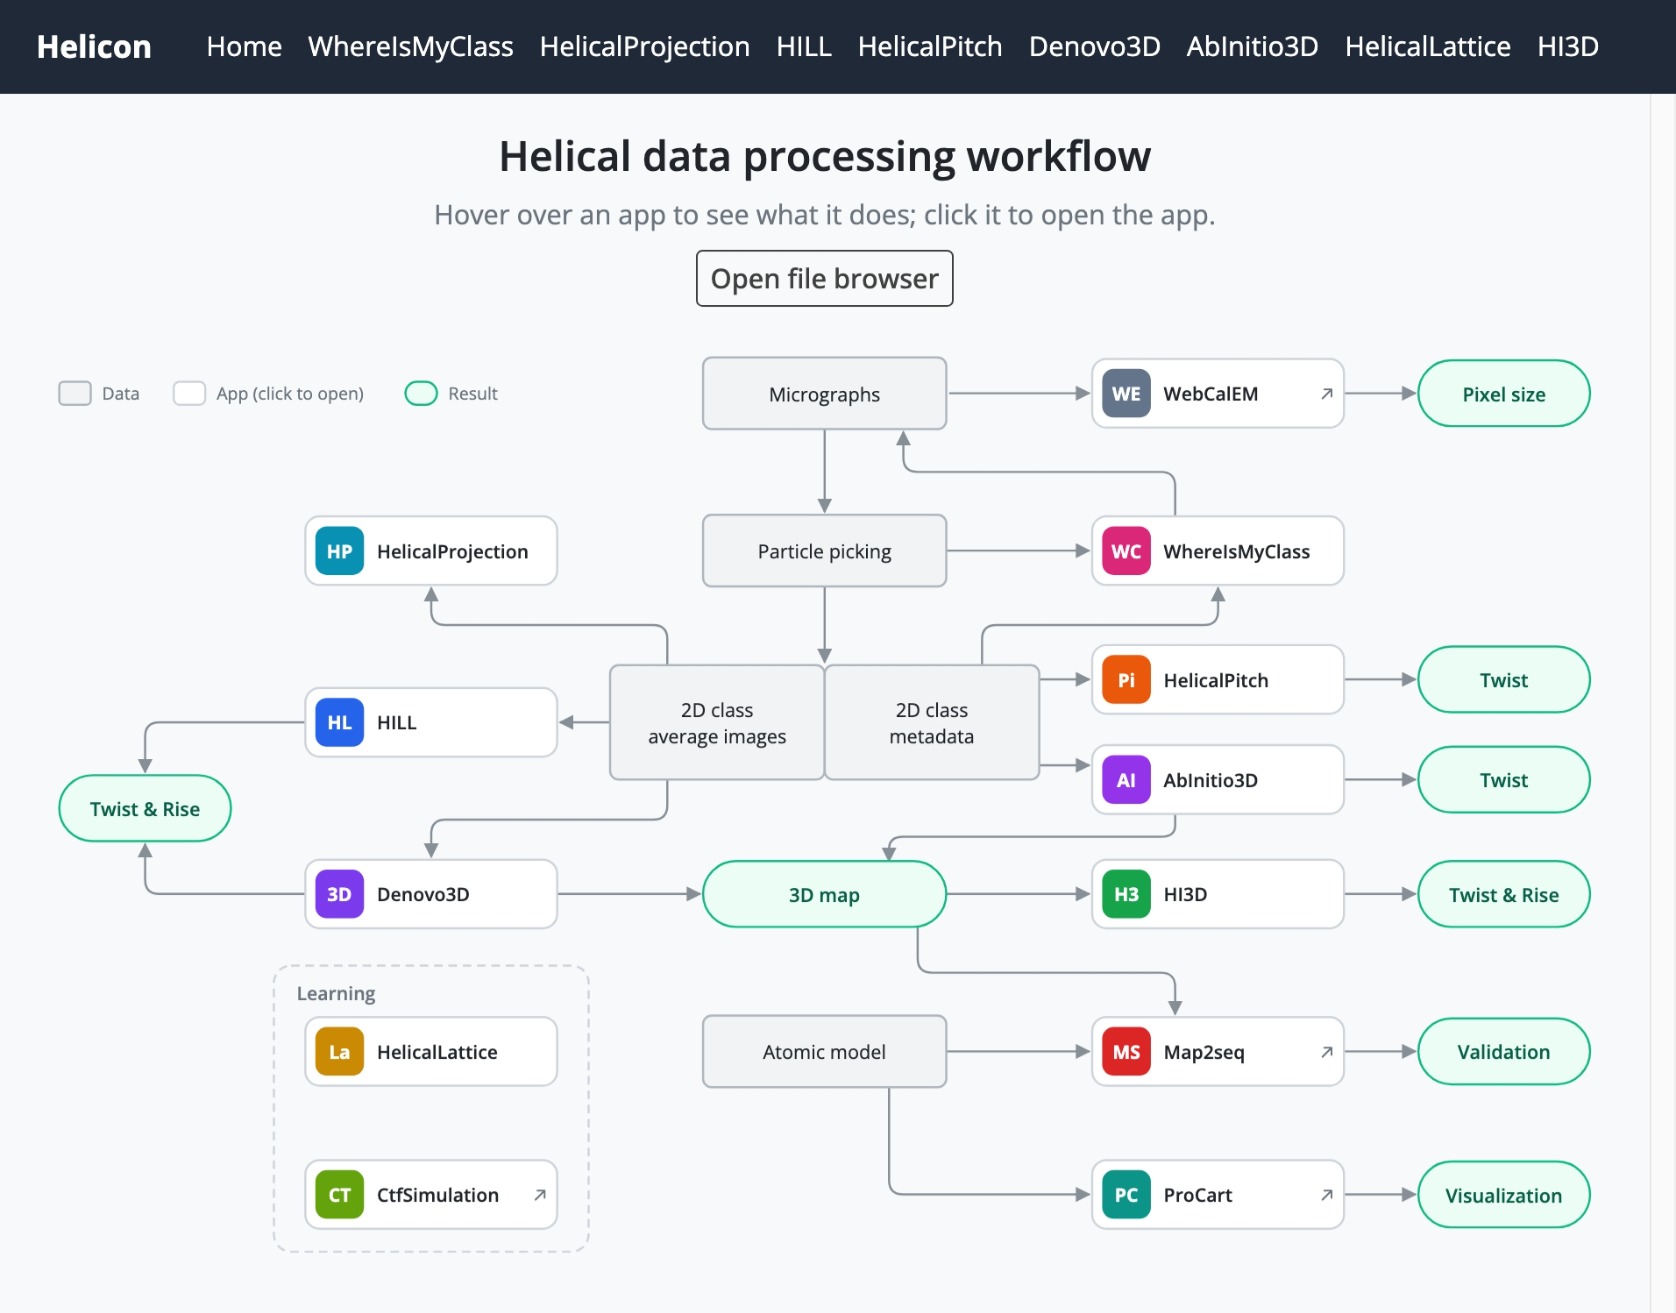Viewport: 1676px width, 1313px height.
Task: Click the blue HL icon for HILL
Action: pyautogui.click(x=339, y=722)
